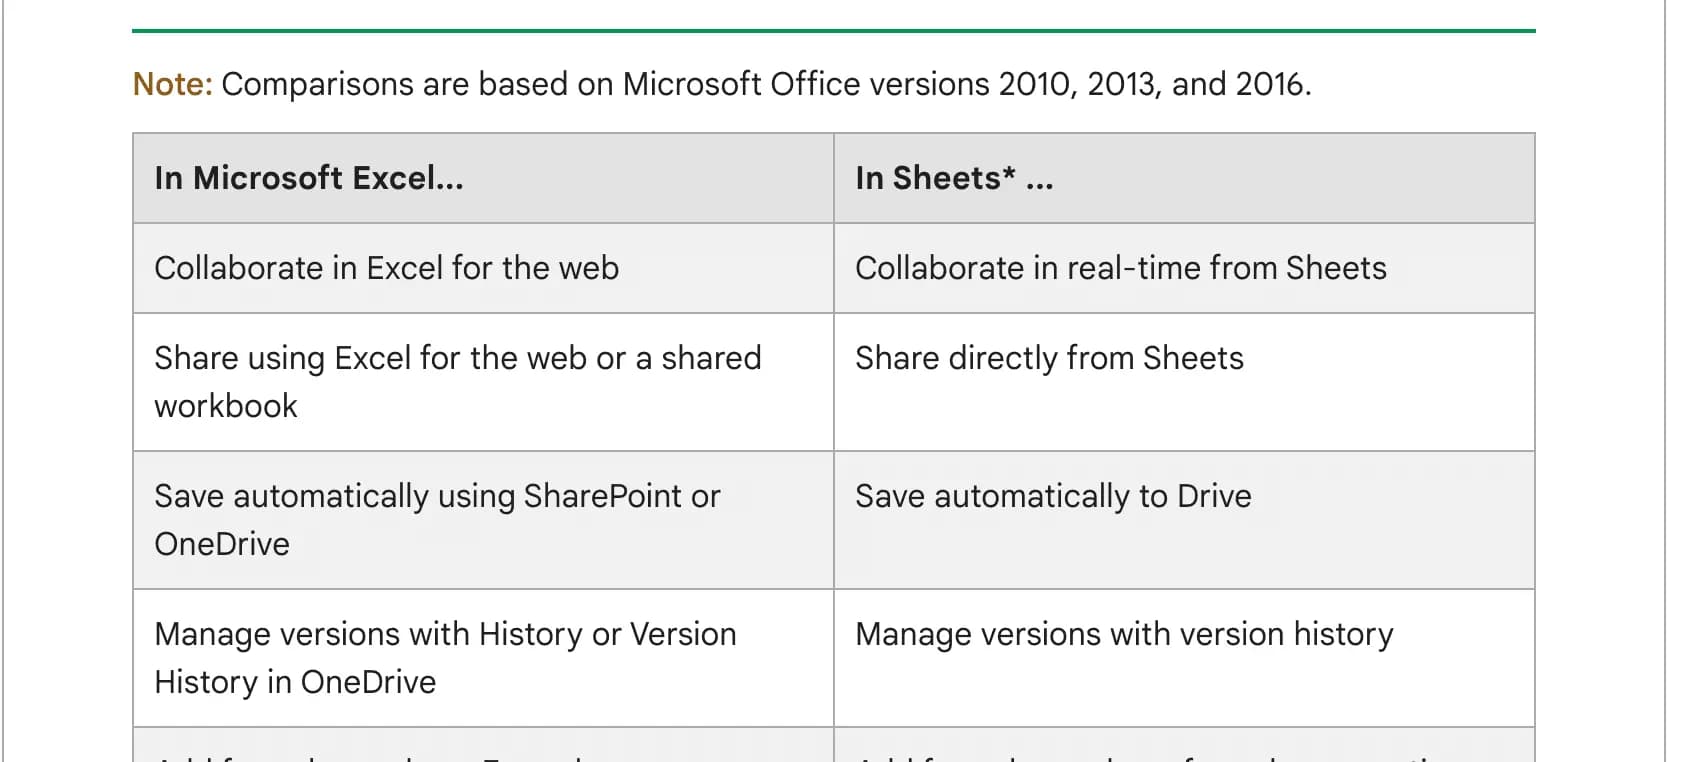Click 'History in OneDrive' text line

(295, 682)
